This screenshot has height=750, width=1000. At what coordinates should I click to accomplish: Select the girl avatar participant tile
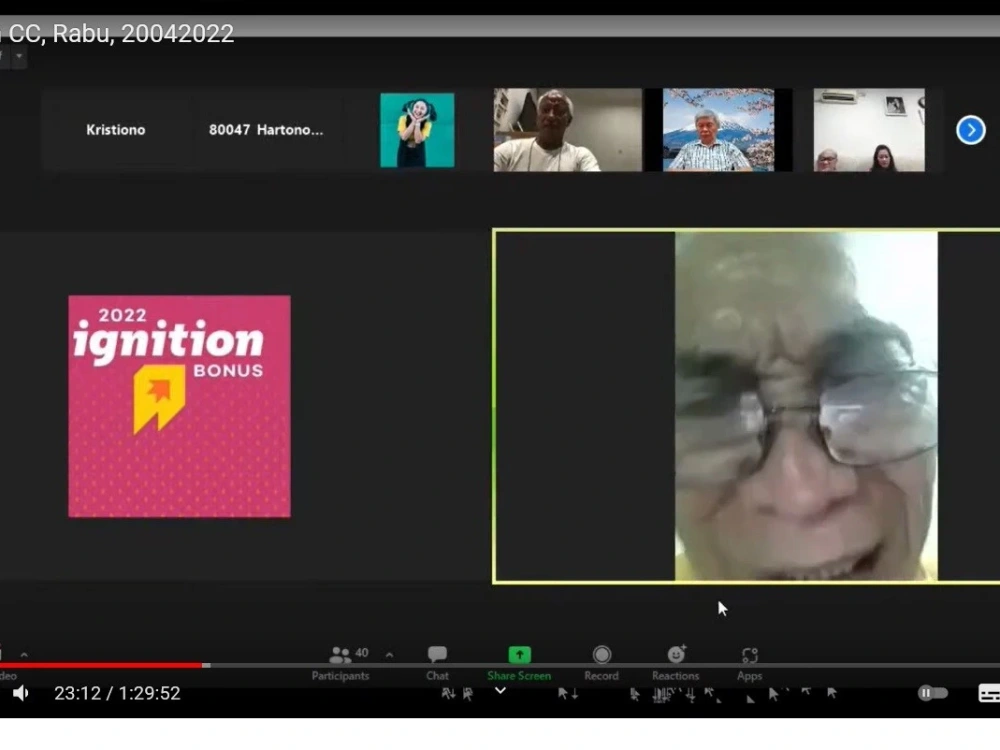pyautogui.click(x=417, y=130)
